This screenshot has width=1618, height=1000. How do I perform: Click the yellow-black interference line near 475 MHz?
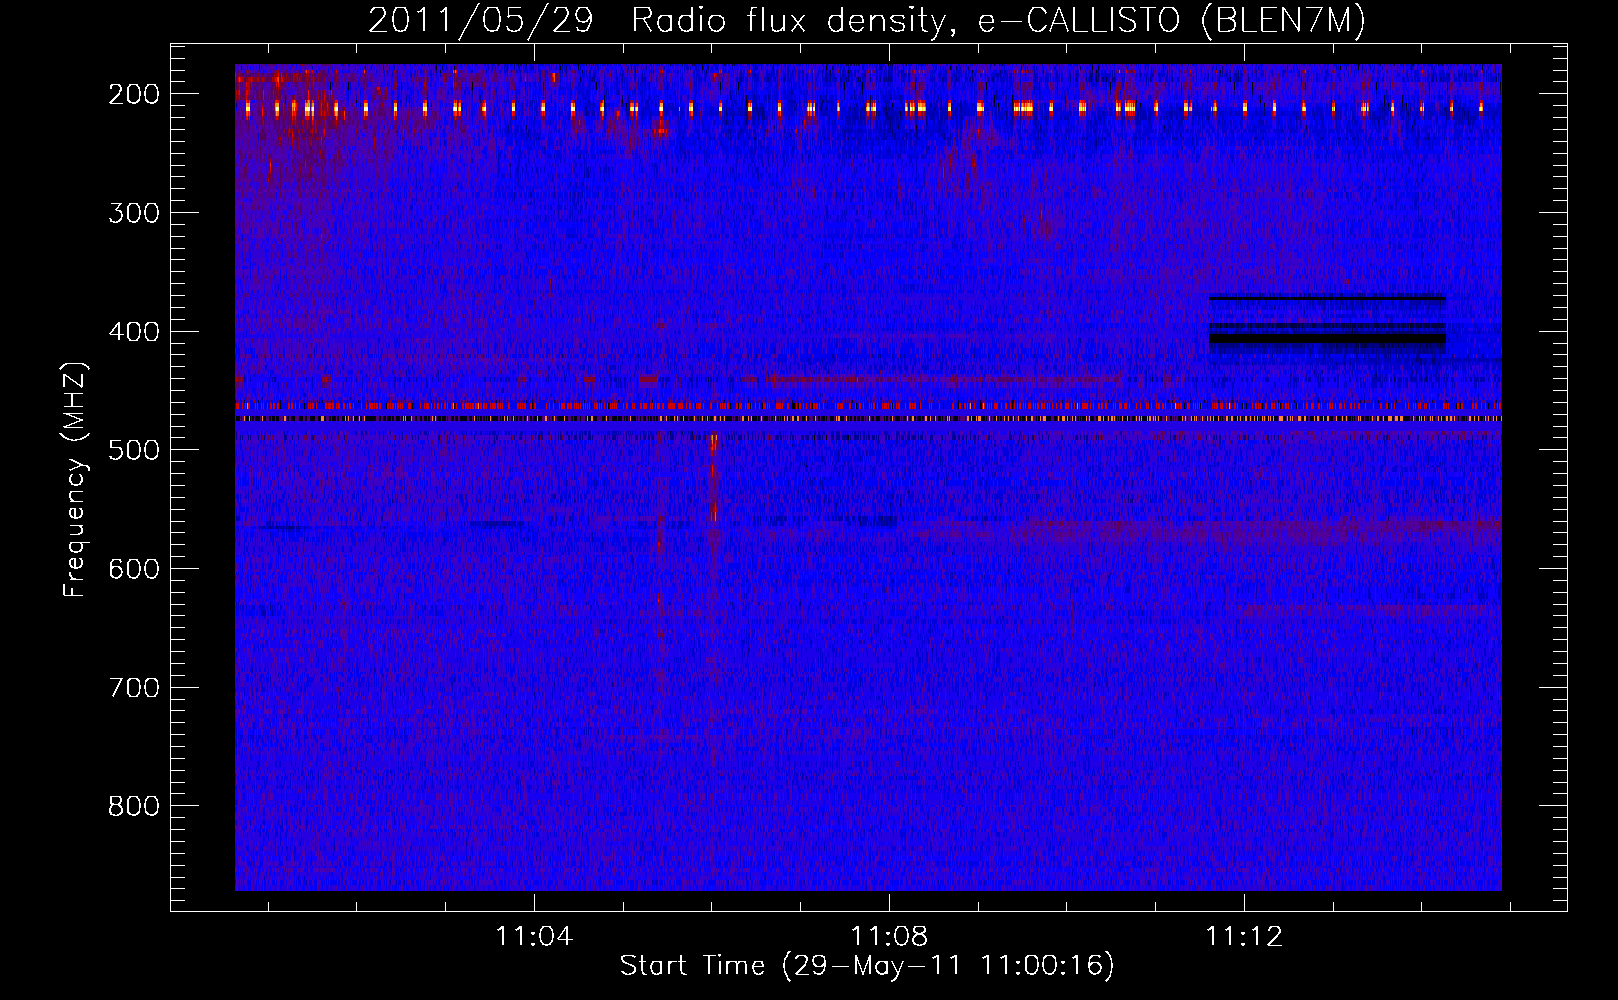pos(868,419)
